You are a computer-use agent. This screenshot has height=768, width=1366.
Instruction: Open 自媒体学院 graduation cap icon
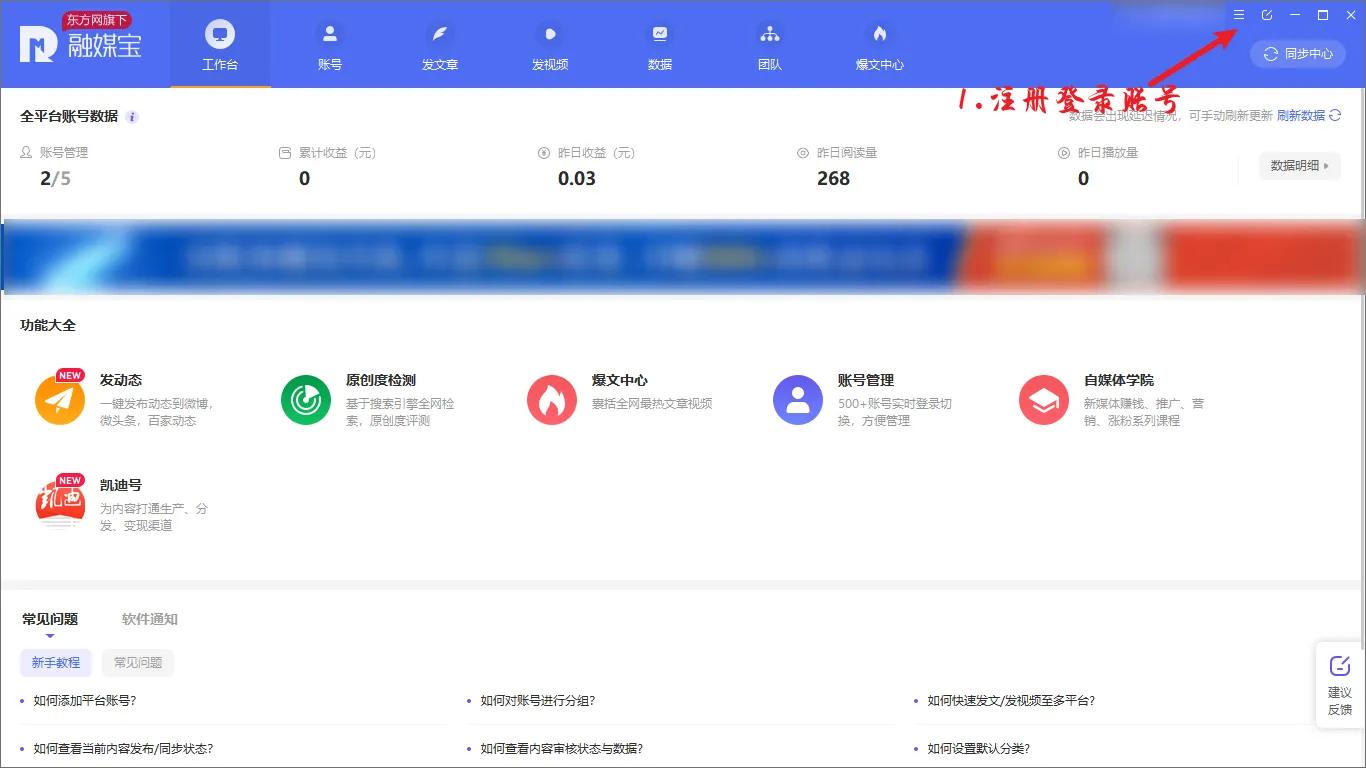click(1044, 400)
